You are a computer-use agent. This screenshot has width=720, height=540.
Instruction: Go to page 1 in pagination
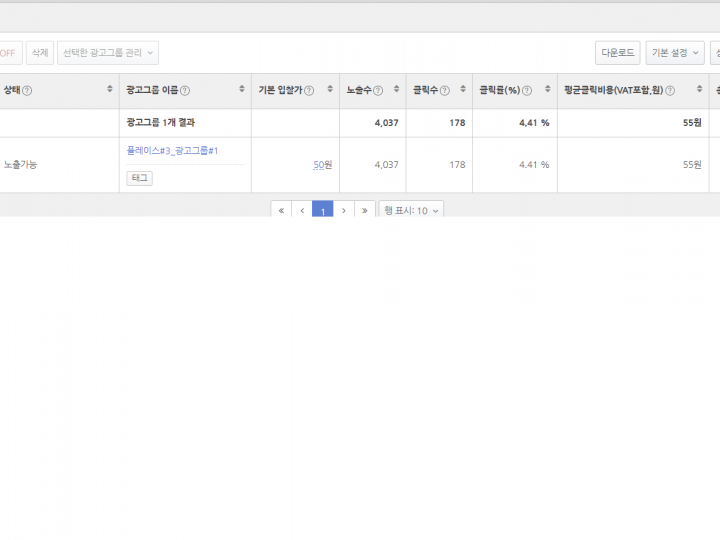(x=322, y=211)
